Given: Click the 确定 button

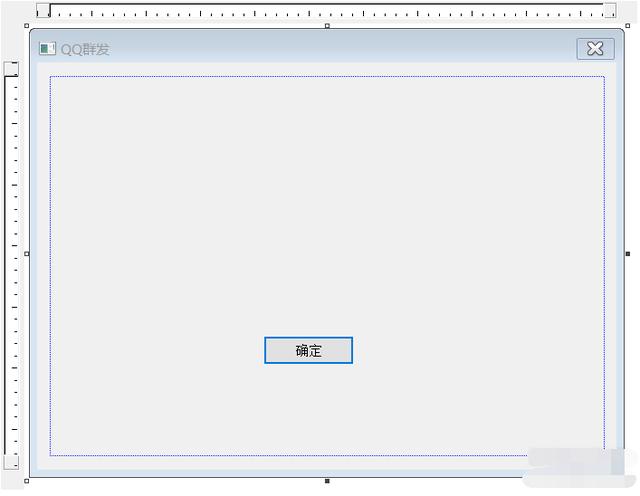Looking at the screenshot, I should (308, 350).
